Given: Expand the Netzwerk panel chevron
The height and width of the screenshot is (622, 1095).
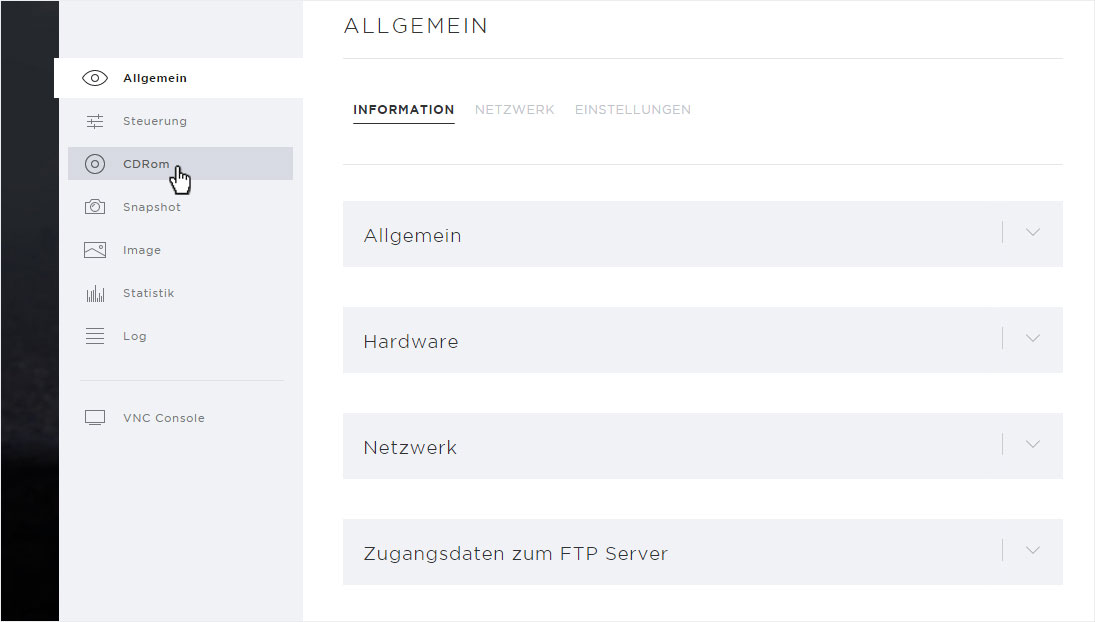Looking at the screenshot, I should click(x=1033, y=444).
